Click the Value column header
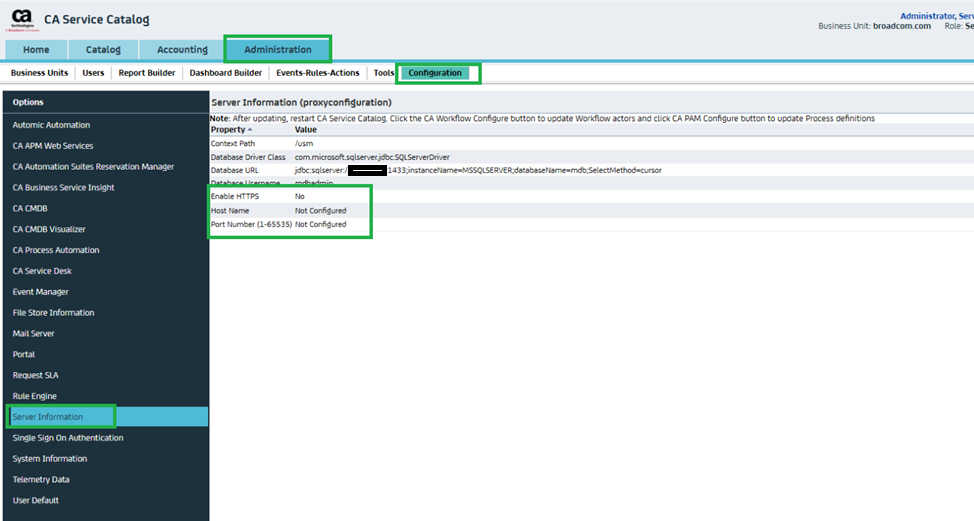The image size is (974, 521). coord(306,130)
